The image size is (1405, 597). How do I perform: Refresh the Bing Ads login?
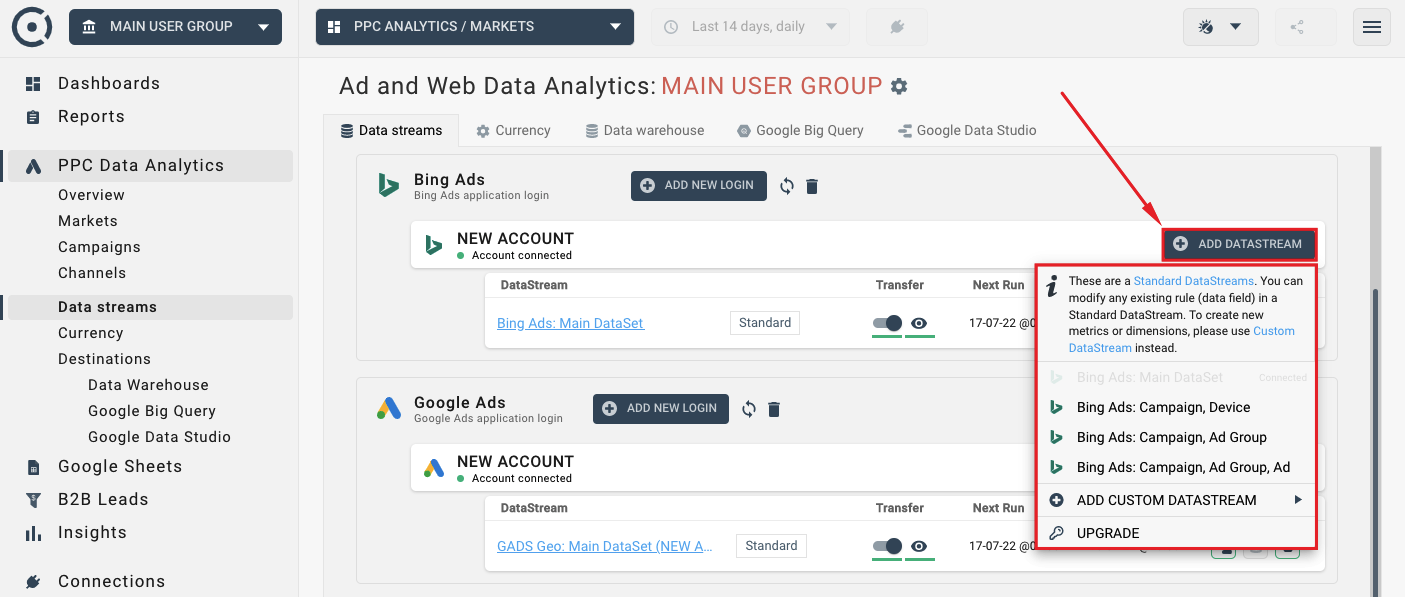coord(787,186)
